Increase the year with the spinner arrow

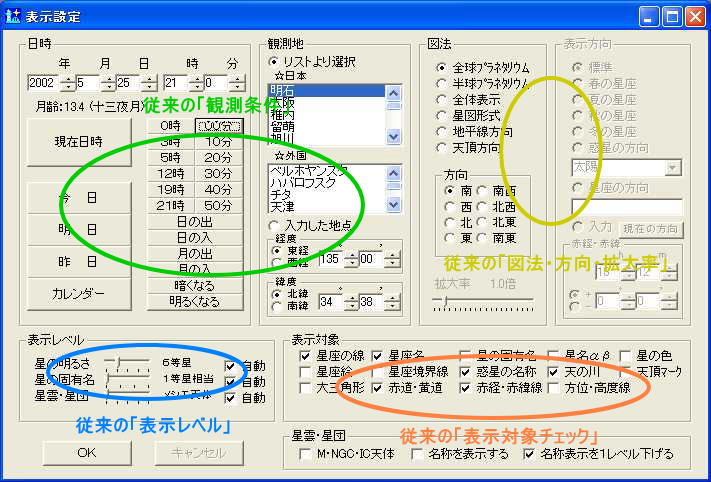tap(67, 78)
